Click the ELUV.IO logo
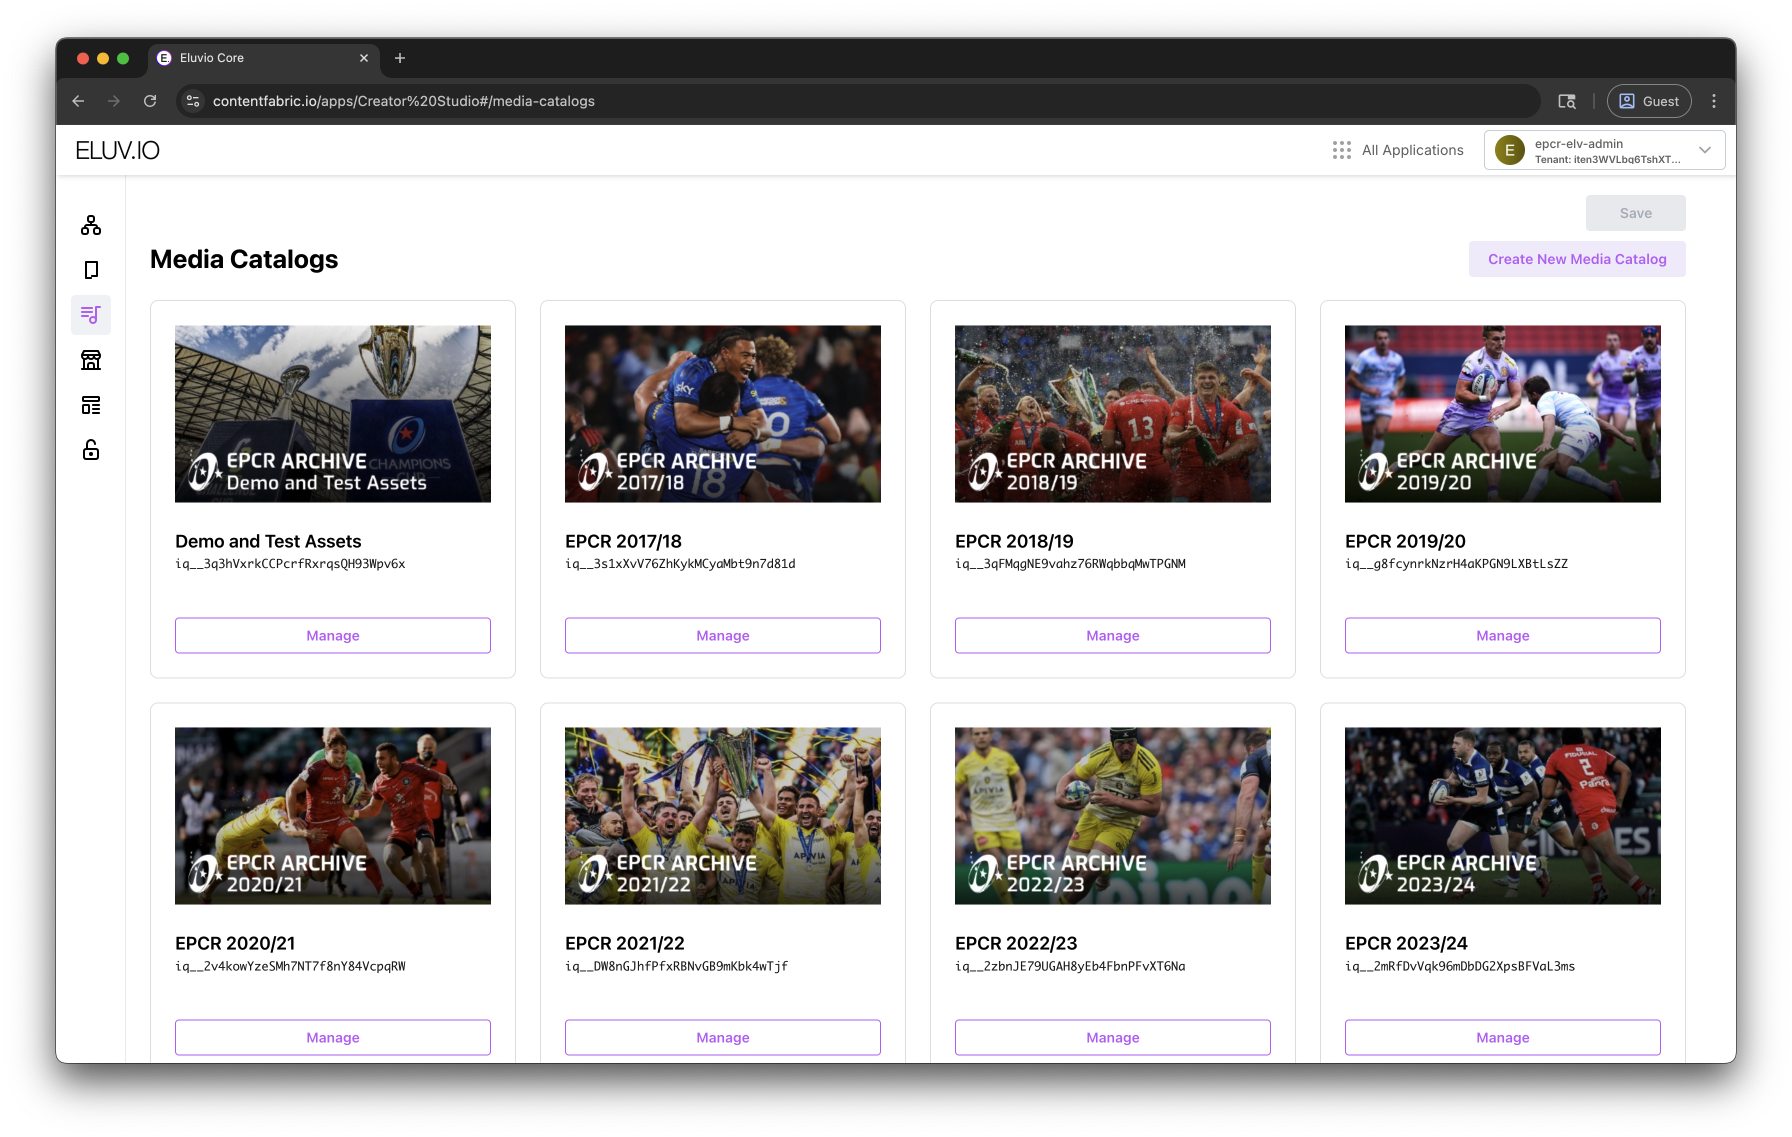This screenshot has width=1792, height=1137. pos(118,150)
